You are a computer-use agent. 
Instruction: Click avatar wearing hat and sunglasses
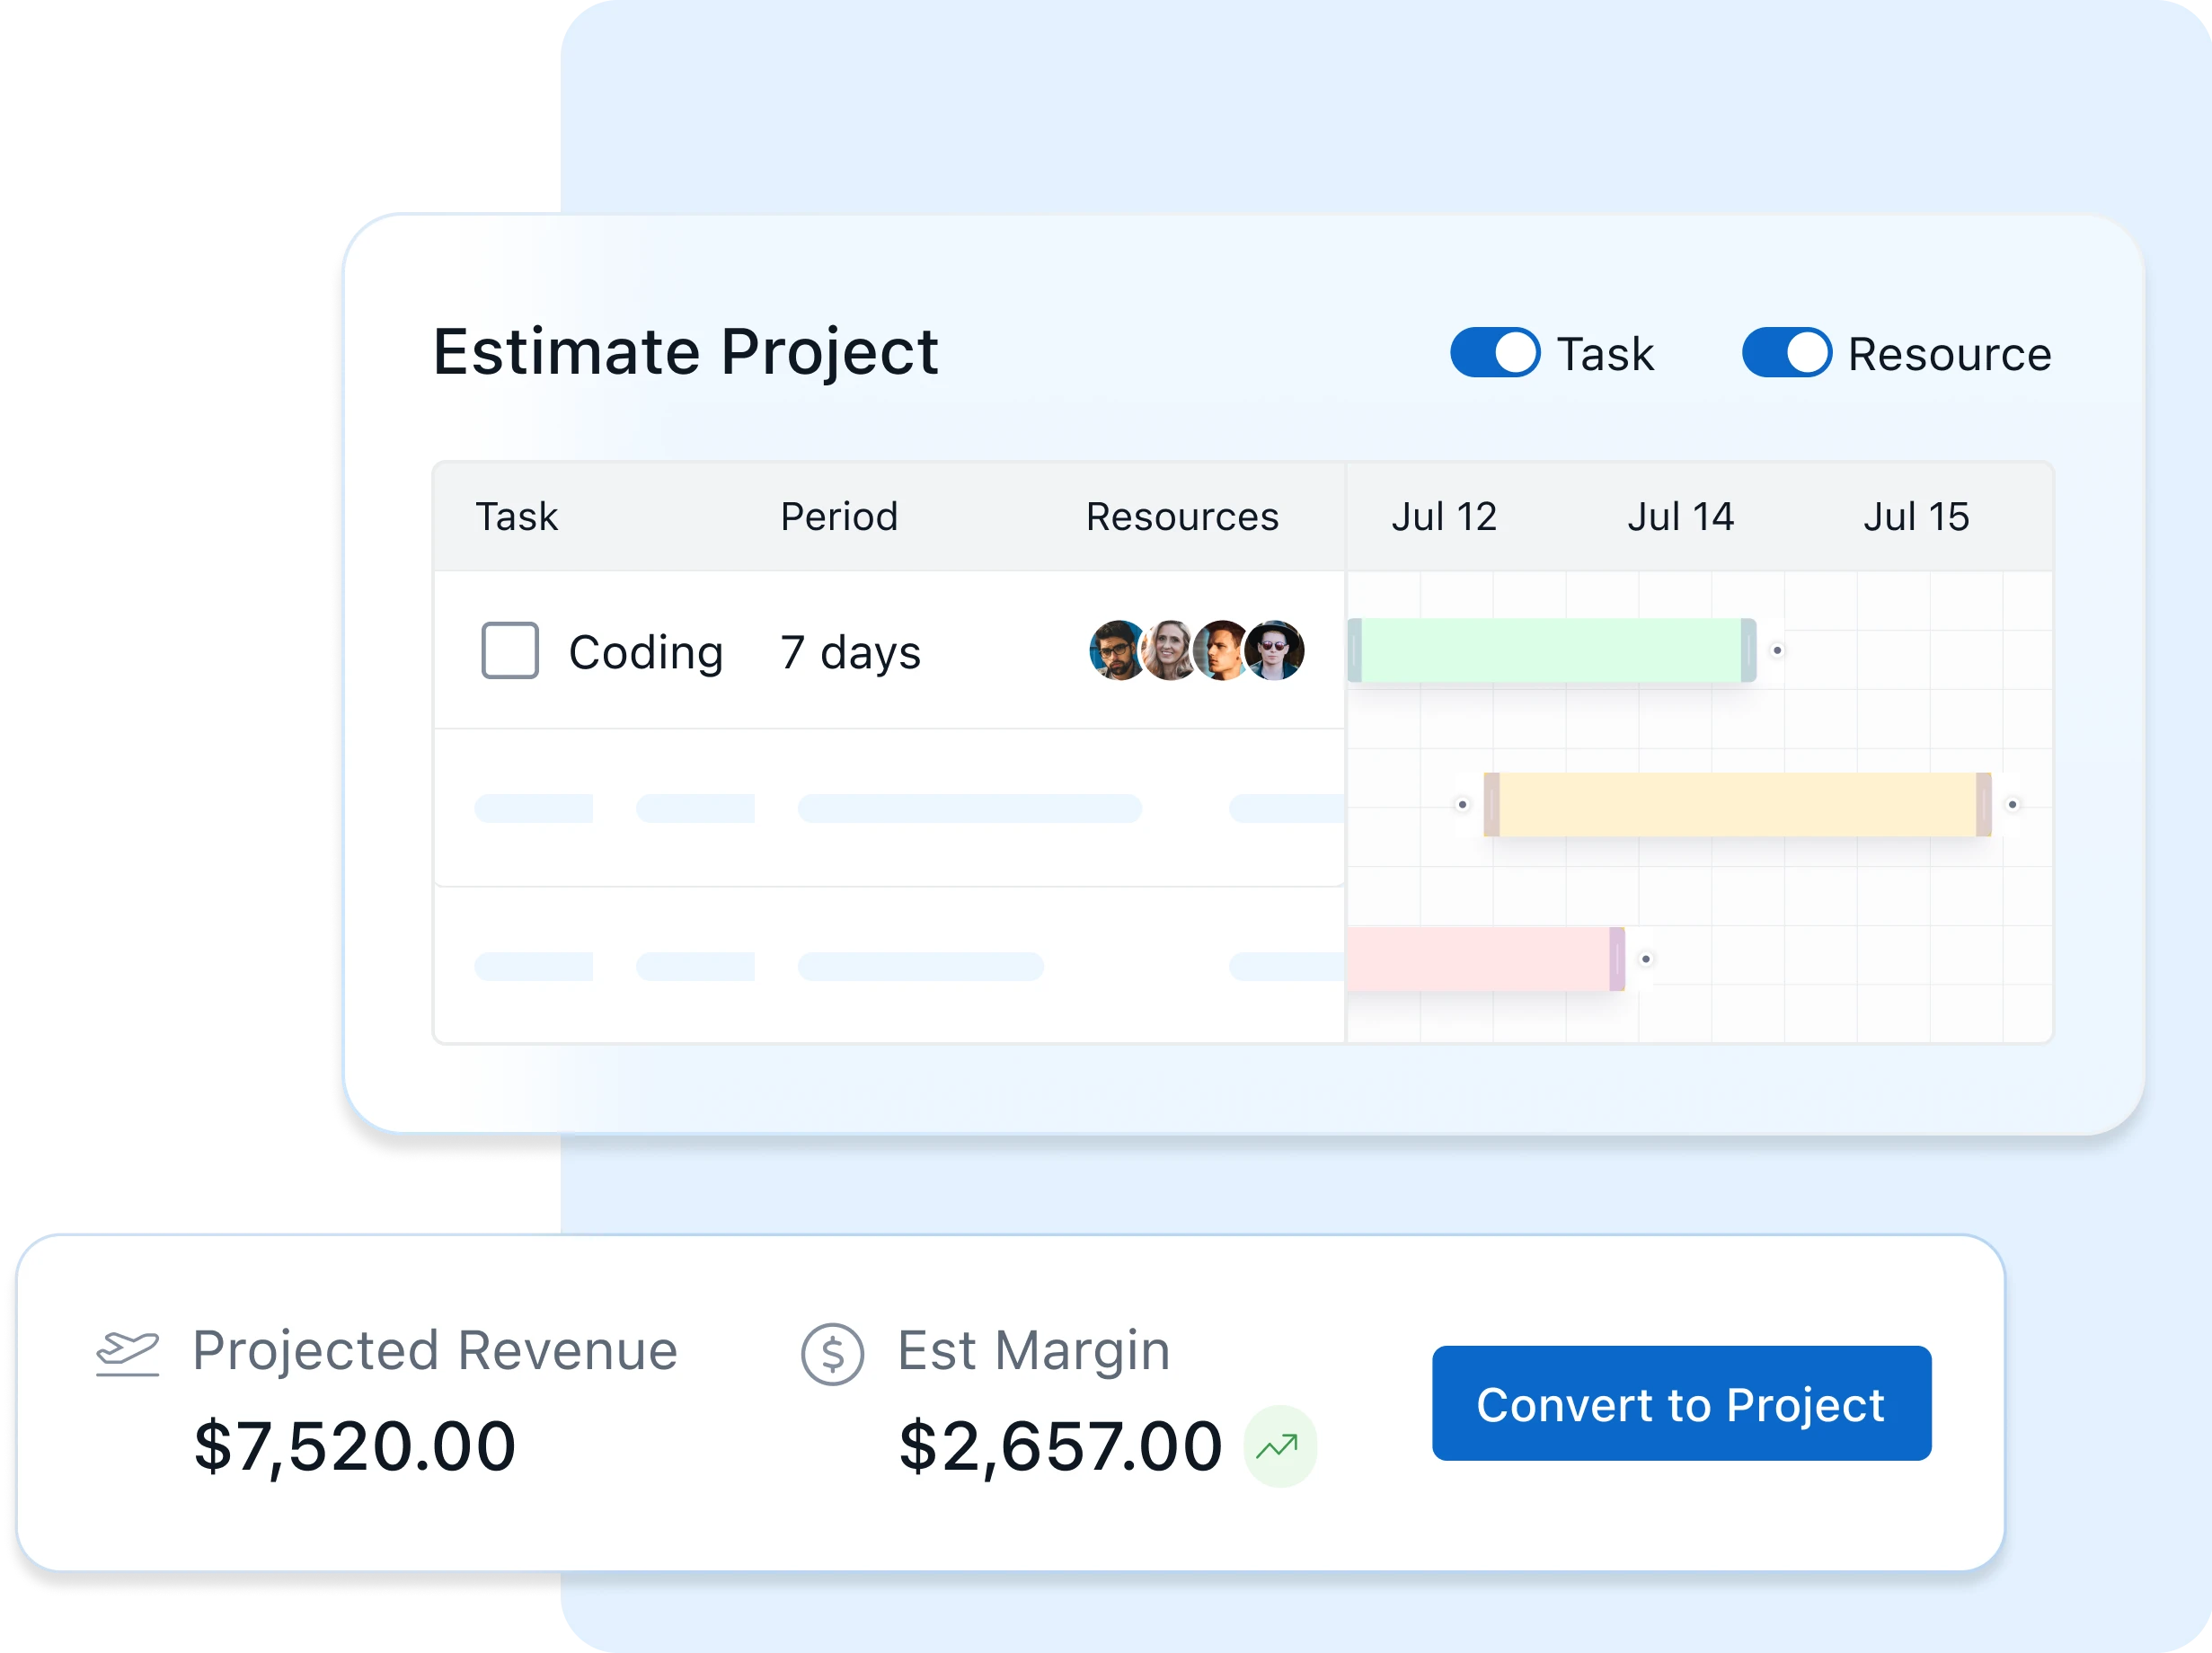[x=1275, y=650]
